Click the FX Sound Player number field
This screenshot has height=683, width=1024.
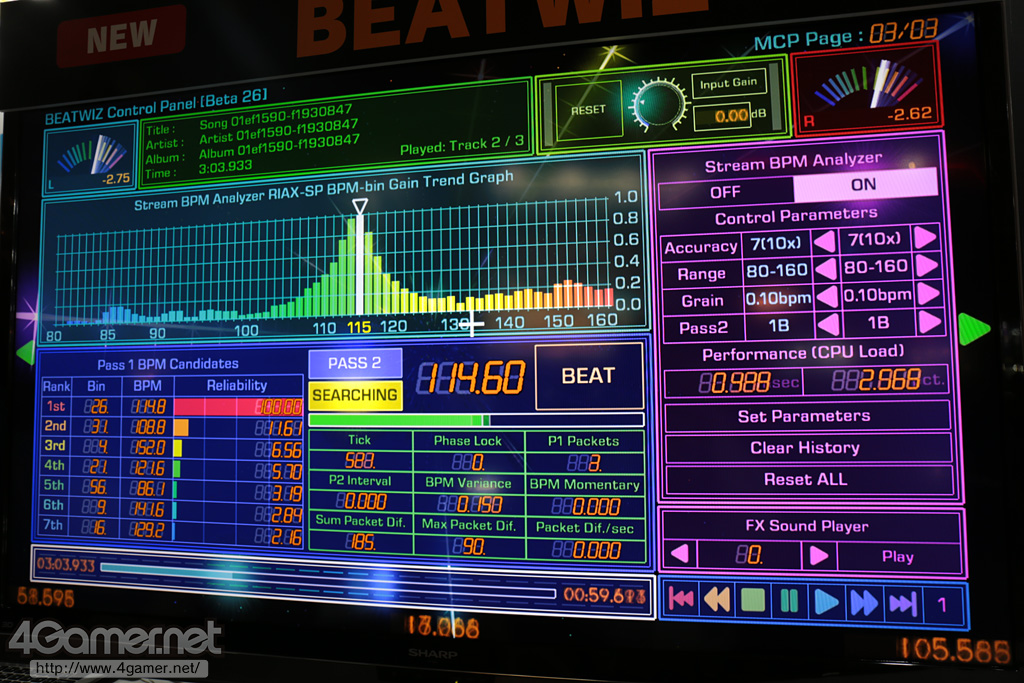[x=749, y=555]
